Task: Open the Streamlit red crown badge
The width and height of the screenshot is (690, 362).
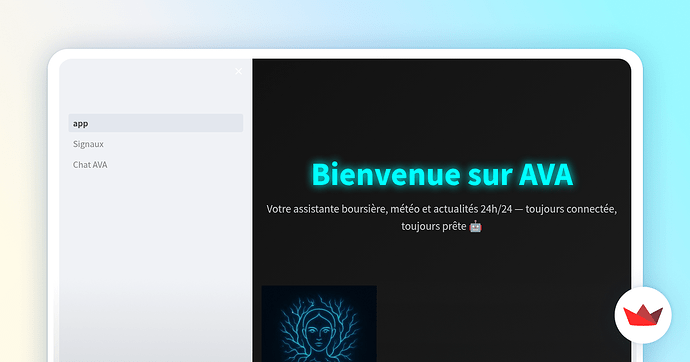Action: click(643, 315)
